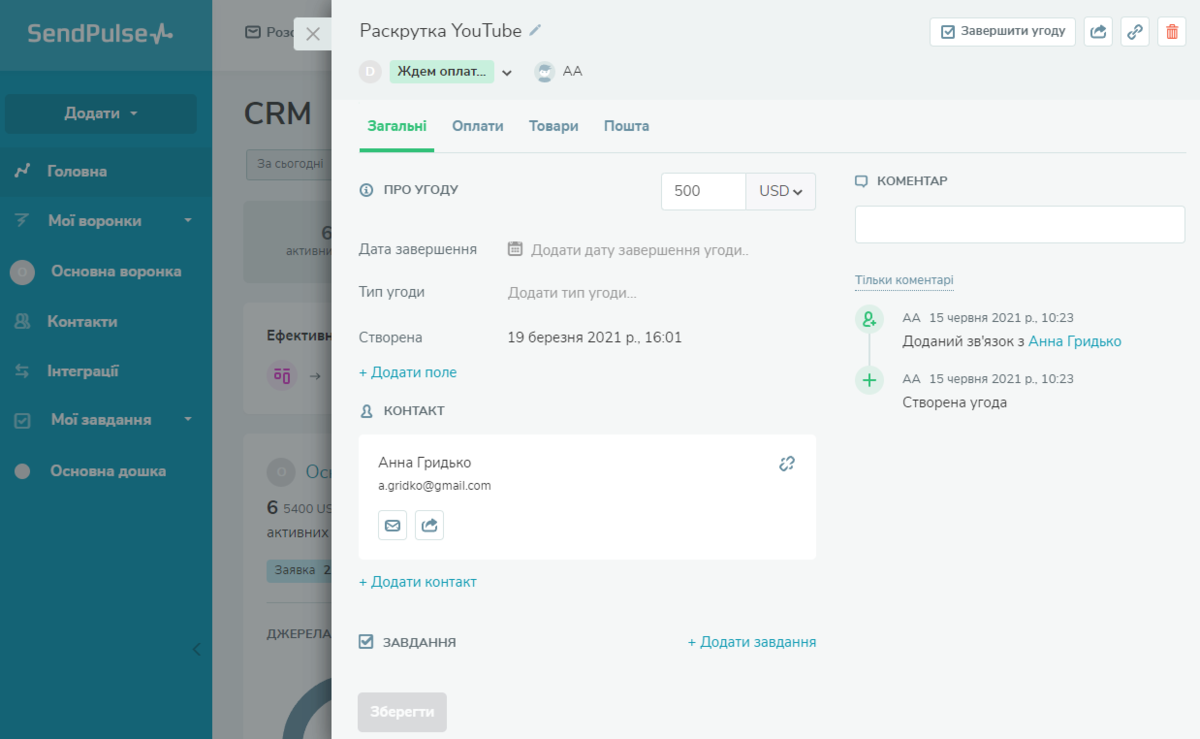The image size is (1200, 739).
Task: Unlink contact Анна Гридько with chain icon
Action: [787, 464]
